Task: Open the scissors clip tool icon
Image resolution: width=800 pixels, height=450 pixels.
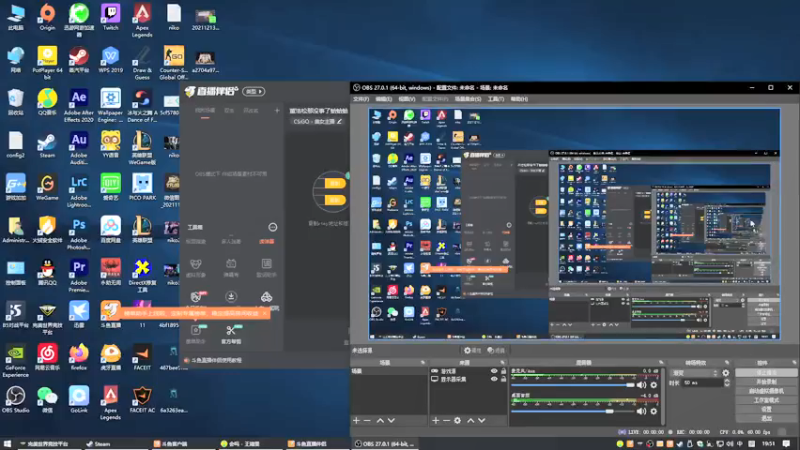Action: (x=231, y=331)
